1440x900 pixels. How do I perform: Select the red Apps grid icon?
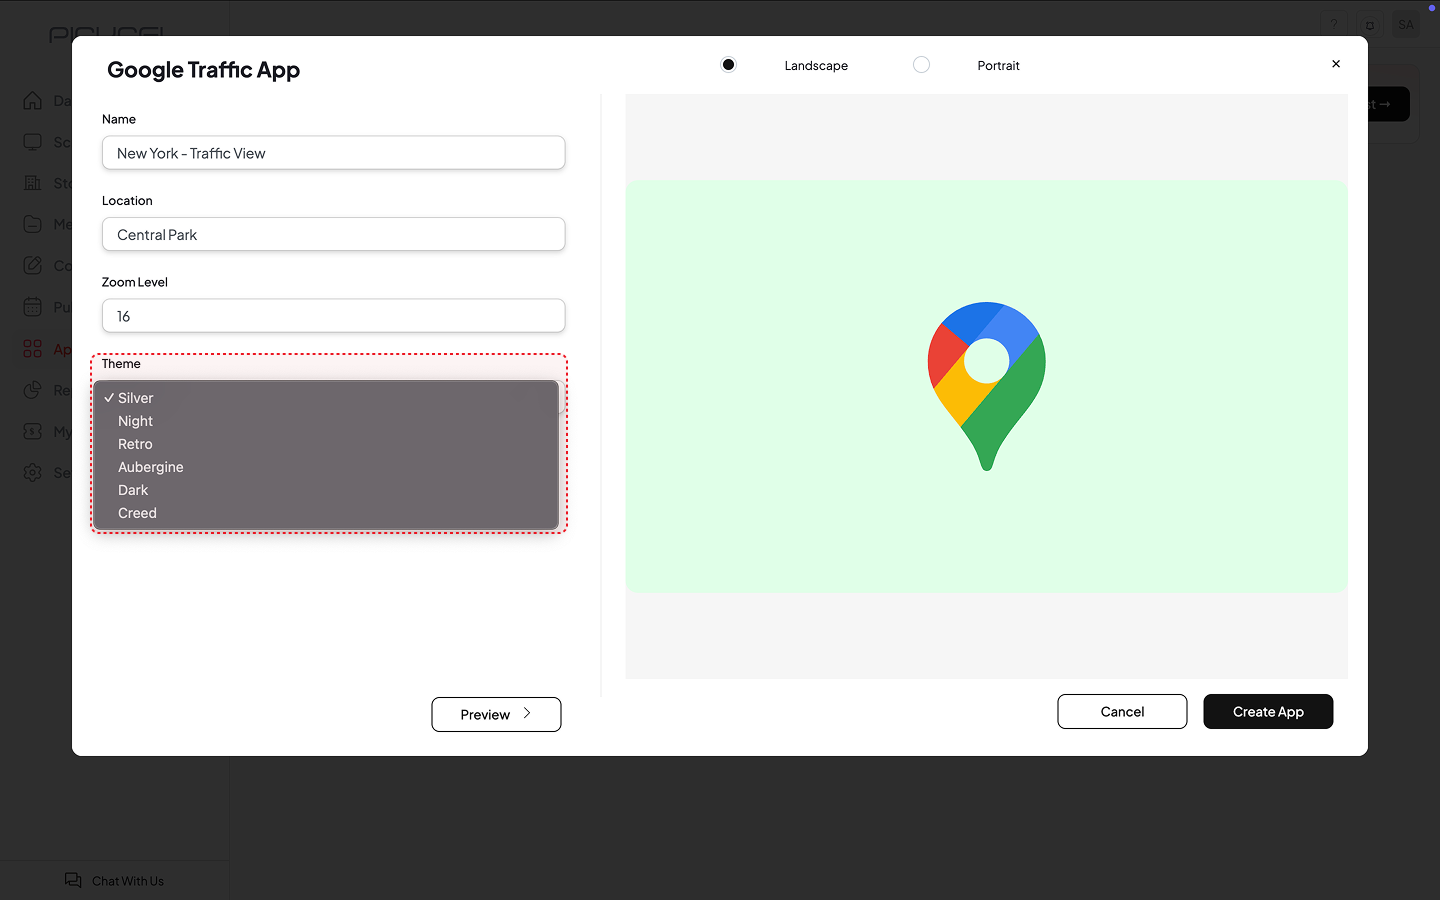(33, 348)
